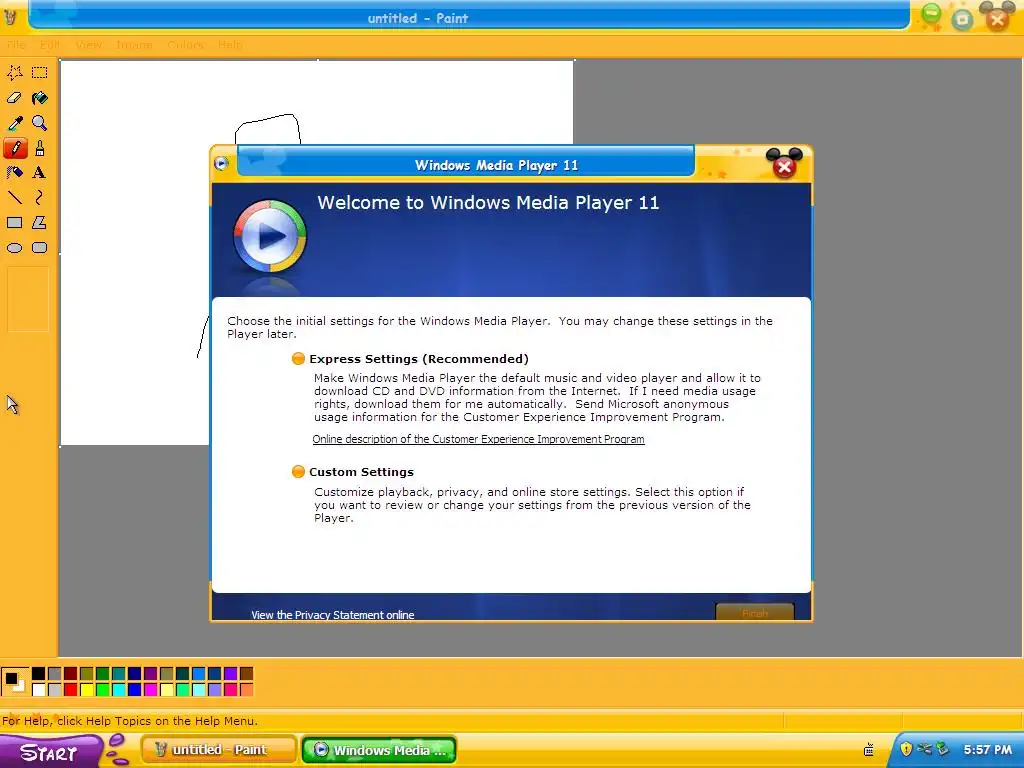Screen dimensions: 1024x768
Task: Open the Image menu in Paint
Action: pos(135,44)
